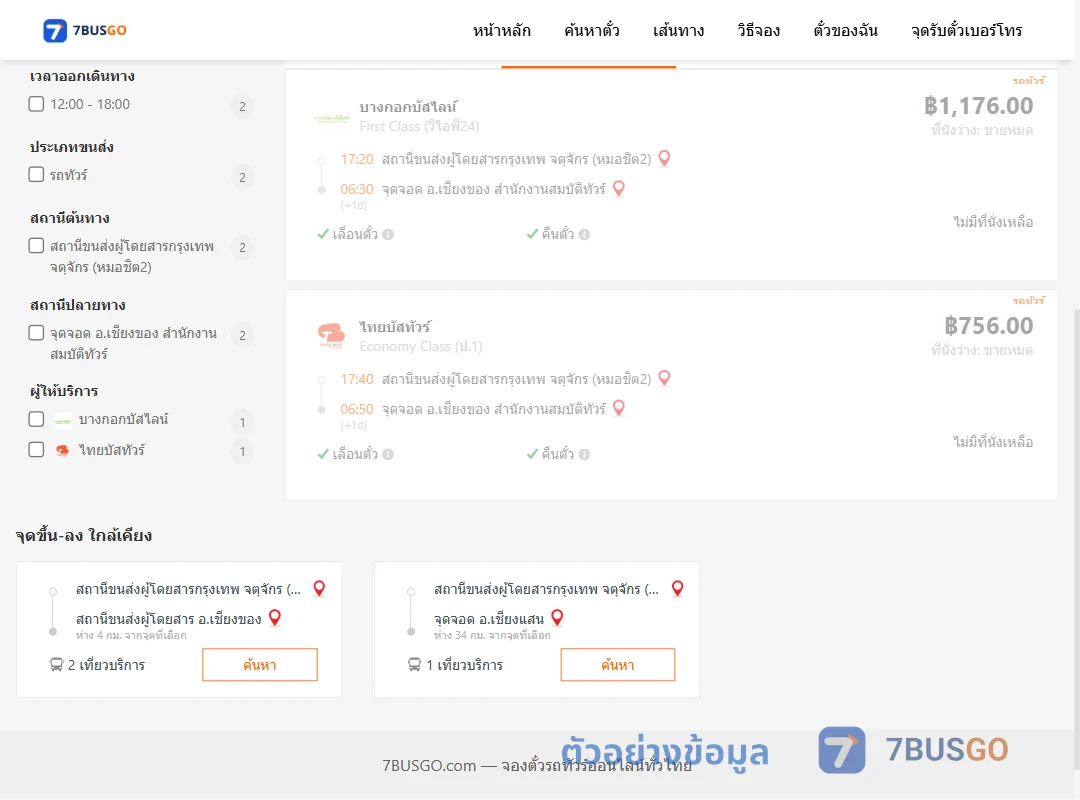Show เลื่อนตั๋ว info icon in ไทยบัสทัวร์ card

pyautogui.click(x=388, y=454)
